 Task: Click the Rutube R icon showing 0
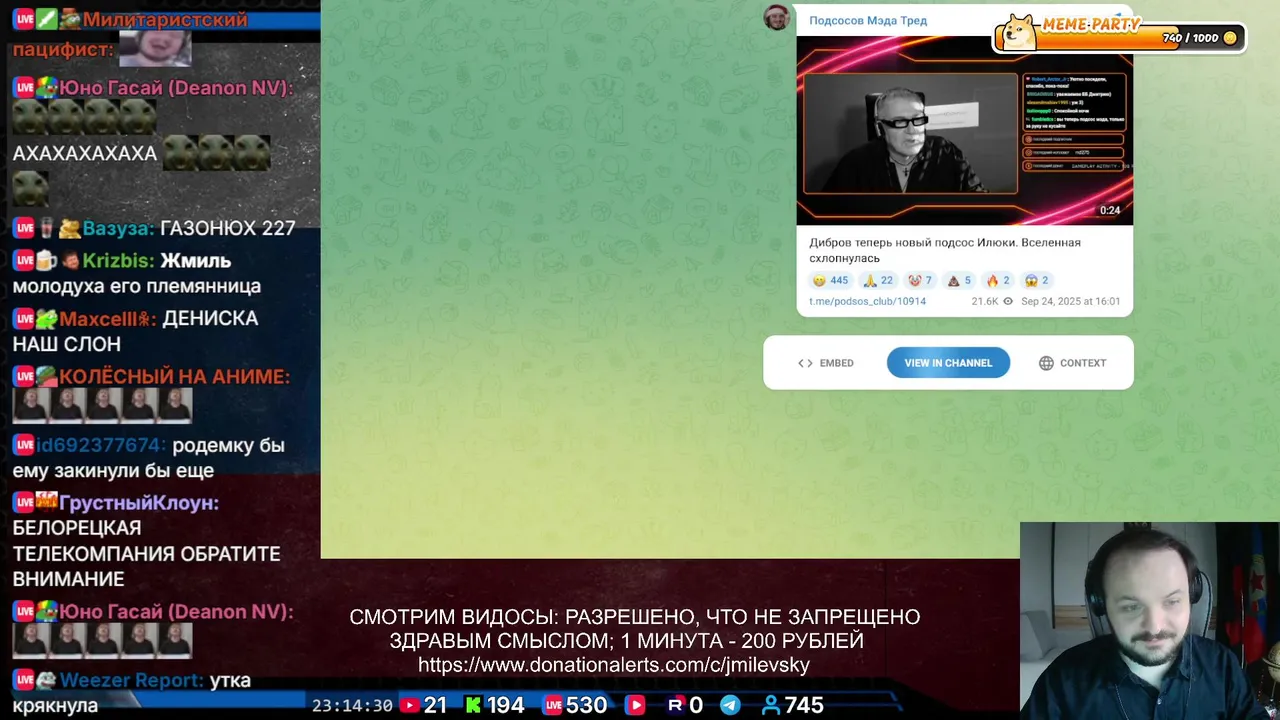(x=675, y=705)
